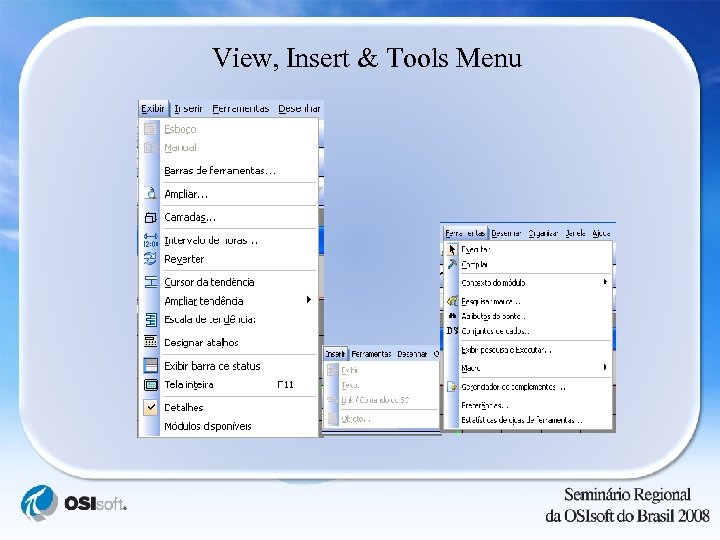Click the Pesquisar marca search icon
The image size is (720, 540).
[452, 301]
